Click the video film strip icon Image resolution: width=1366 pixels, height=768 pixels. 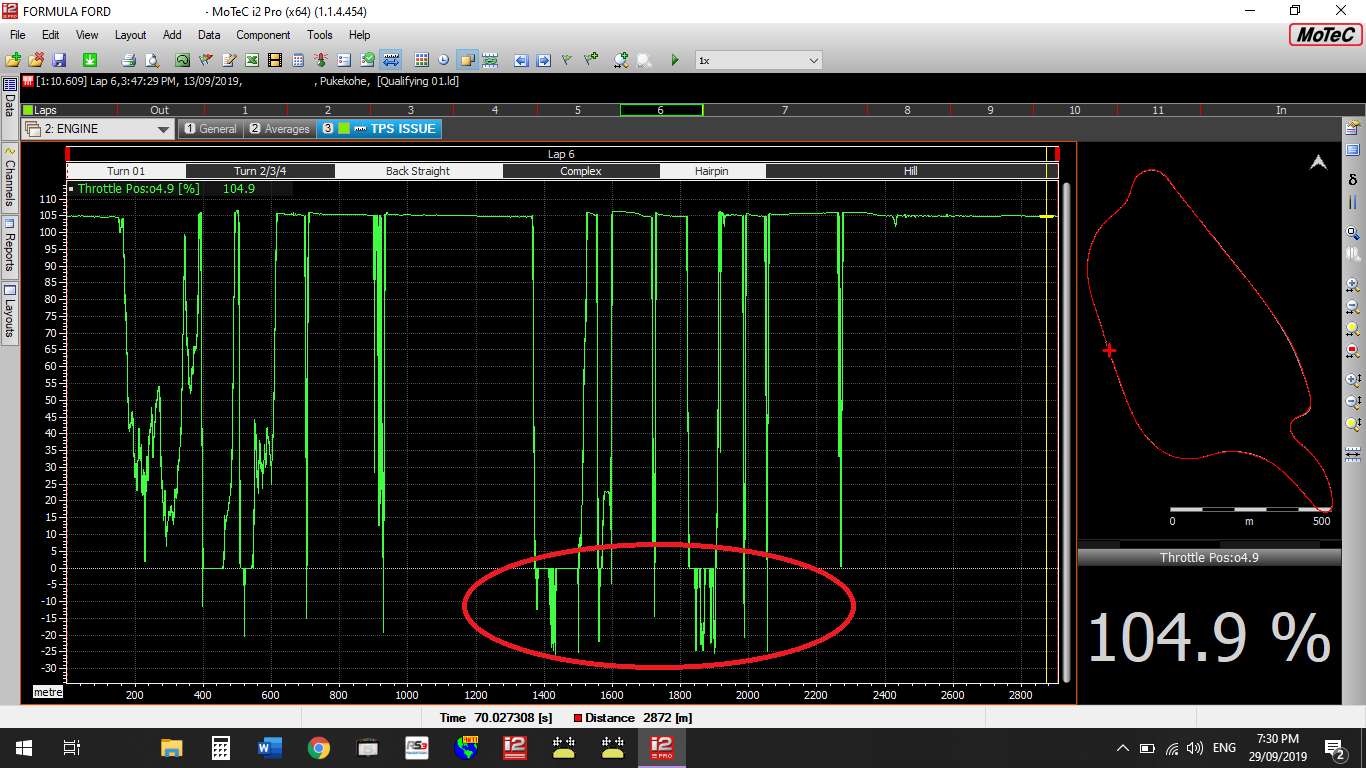click(275, 60)
